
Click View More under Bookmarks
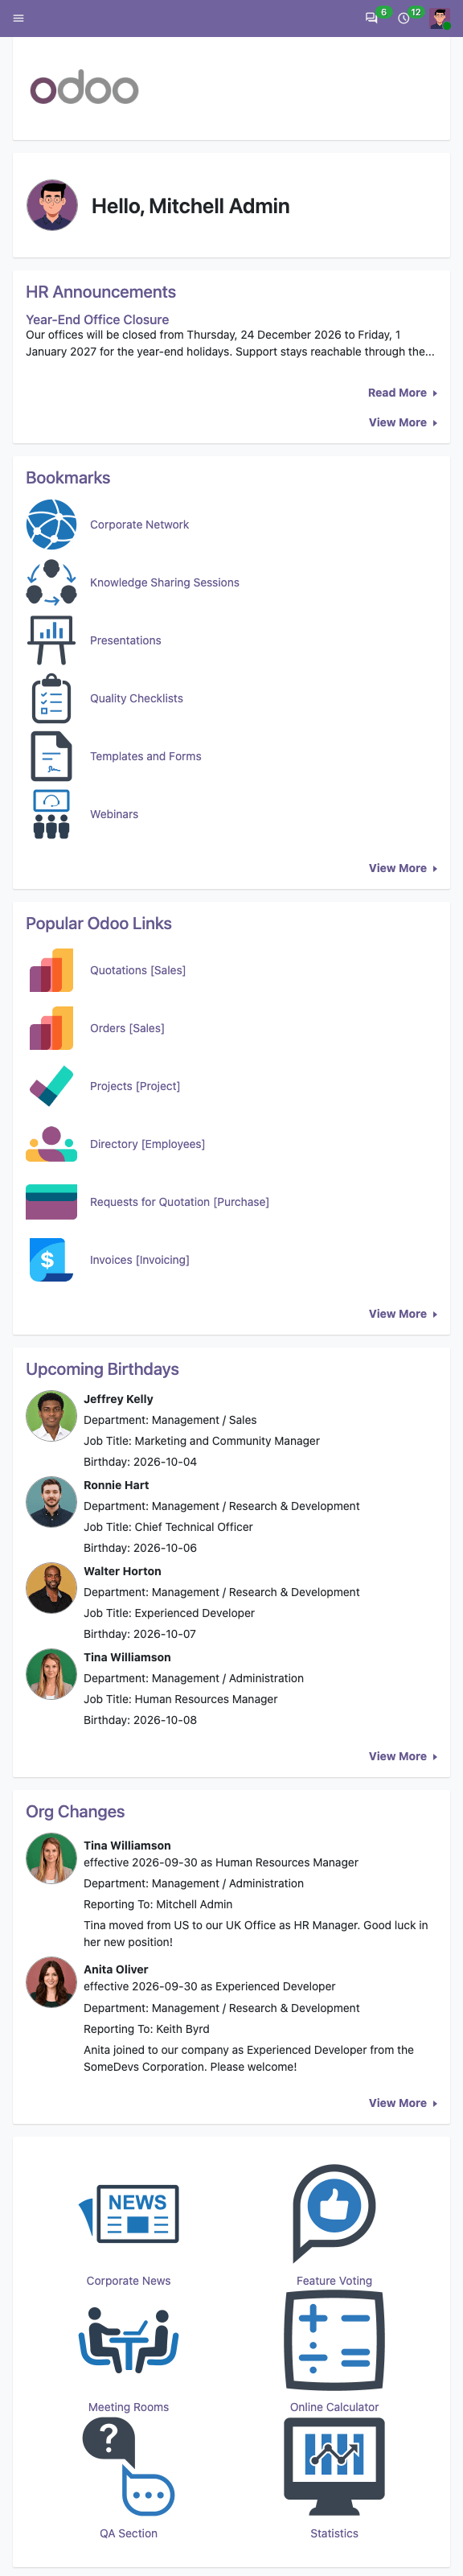pos(403,869)
